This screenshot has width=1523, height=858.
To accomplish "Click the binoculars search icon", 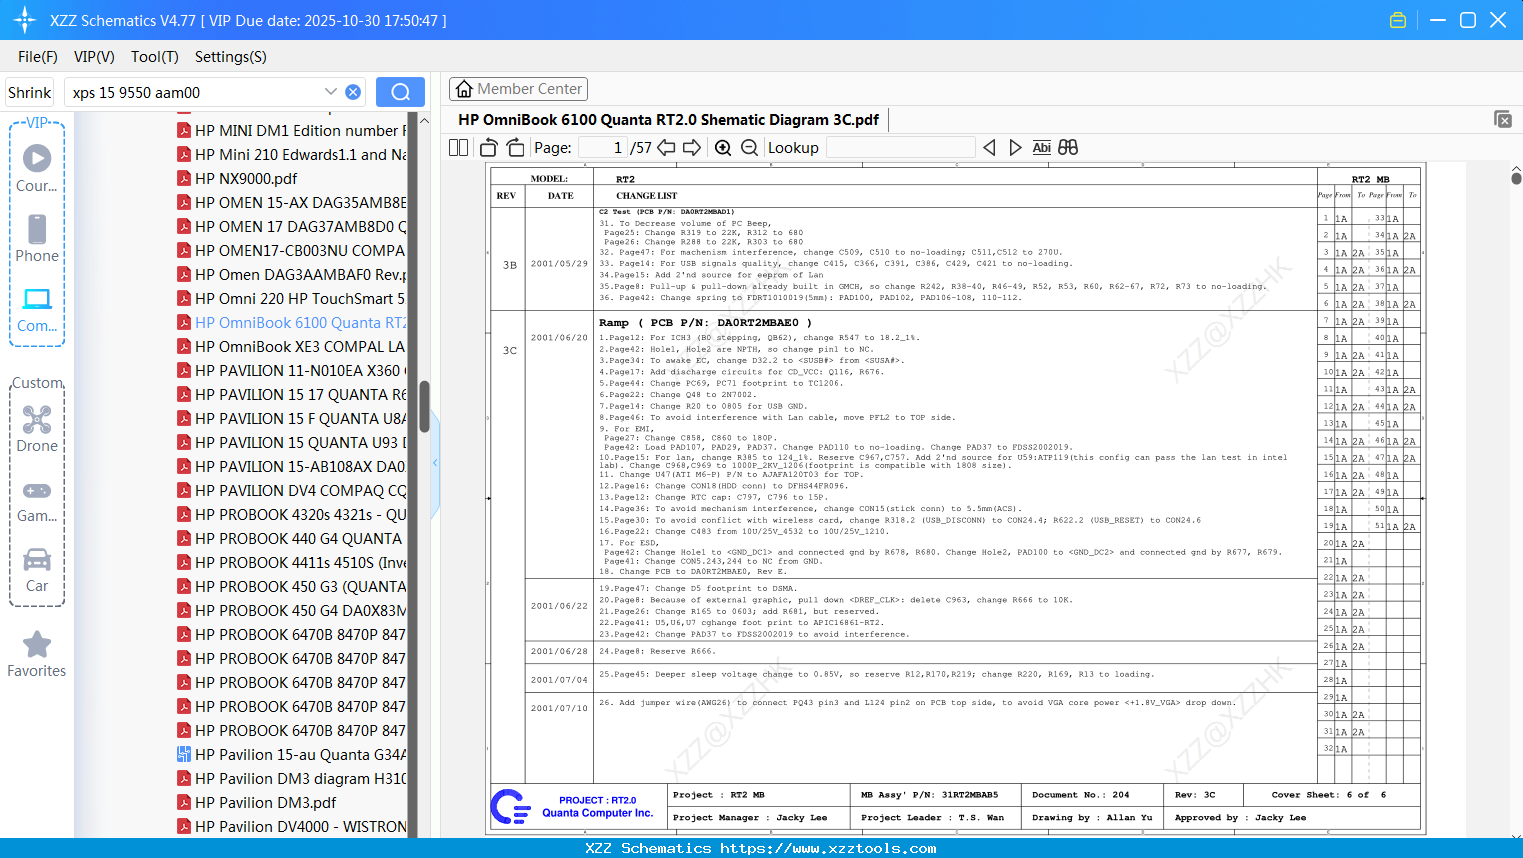I will 1068,148.
